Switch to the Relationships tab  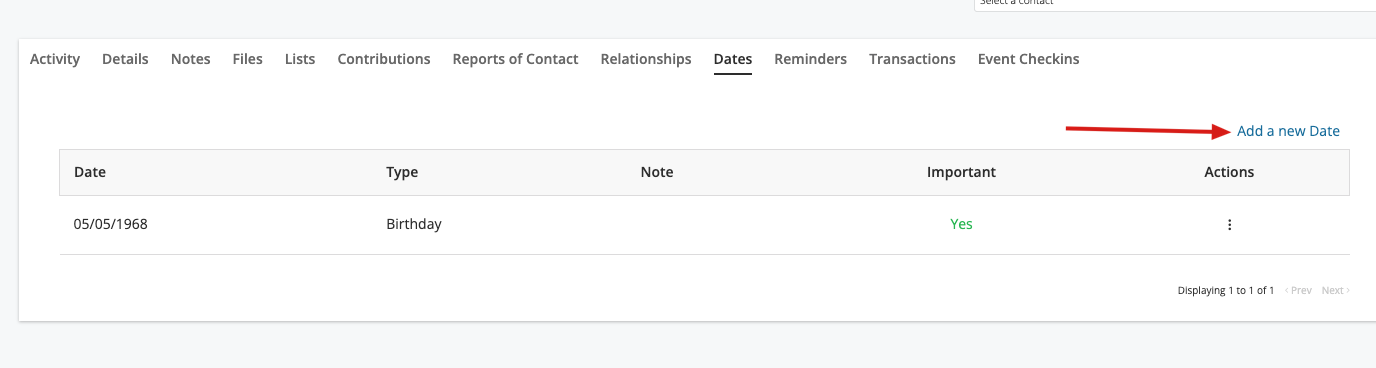646,59
